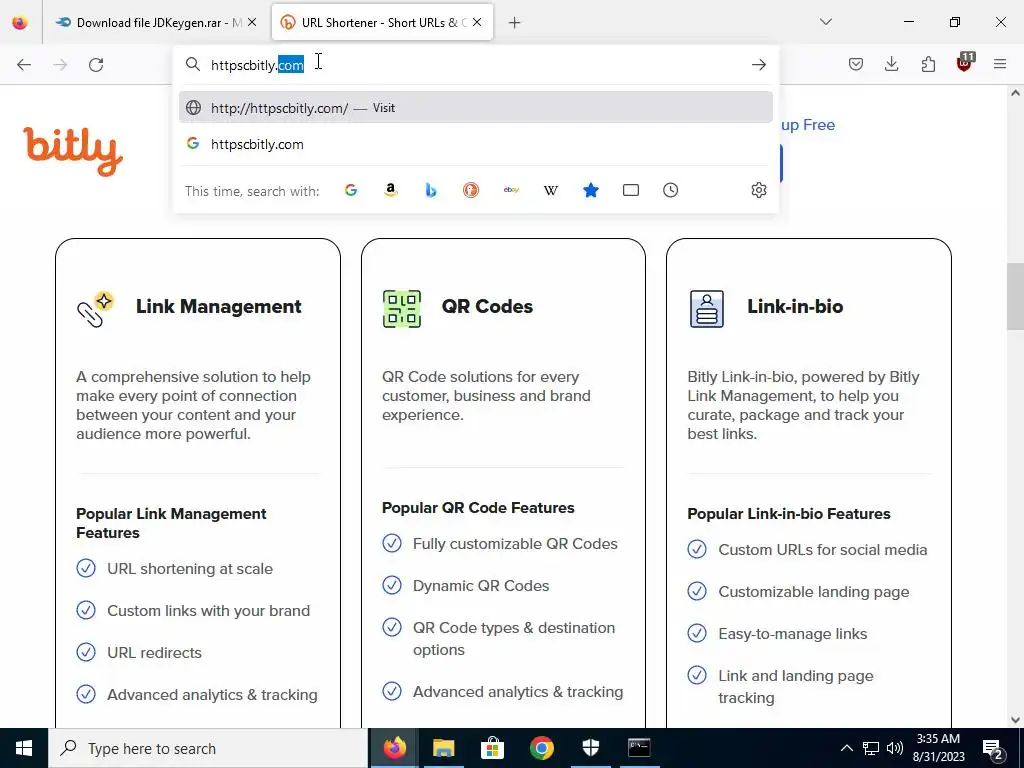Open the uBlock Origin extension
Image resolution: width=1024 pixels, height=768 pixels.
pos(965,63)
